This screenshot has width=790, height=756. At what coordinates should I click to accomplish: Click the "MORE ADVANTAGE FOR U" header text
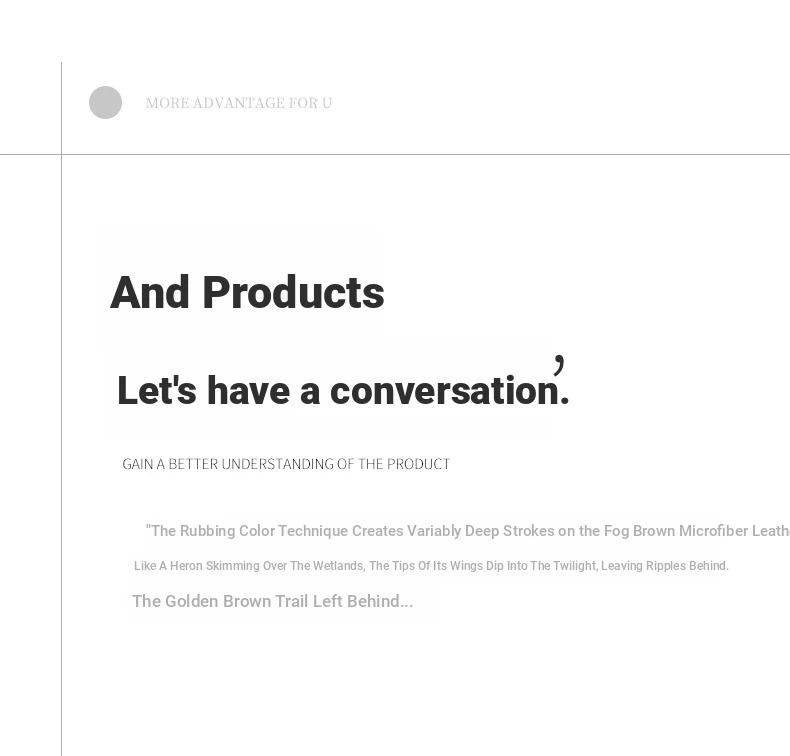point(239,103)
